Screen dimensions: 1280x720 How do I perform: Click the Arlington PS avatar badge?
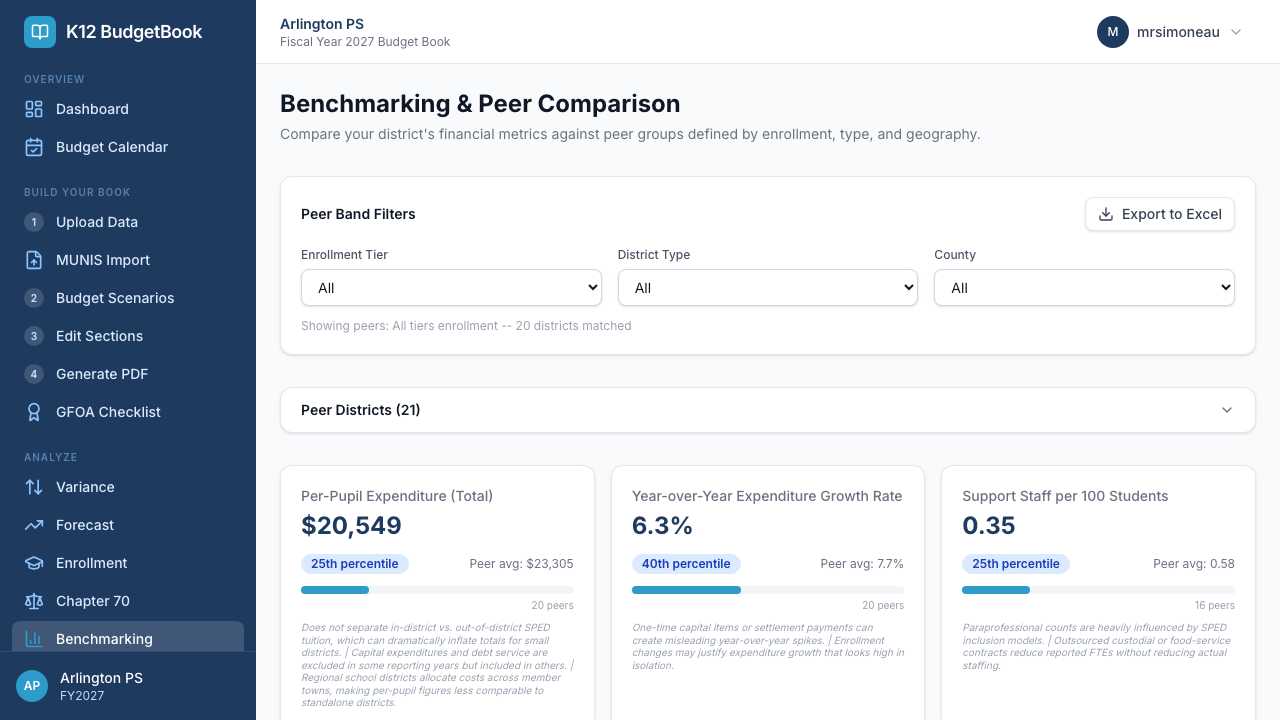pos(32,686)
